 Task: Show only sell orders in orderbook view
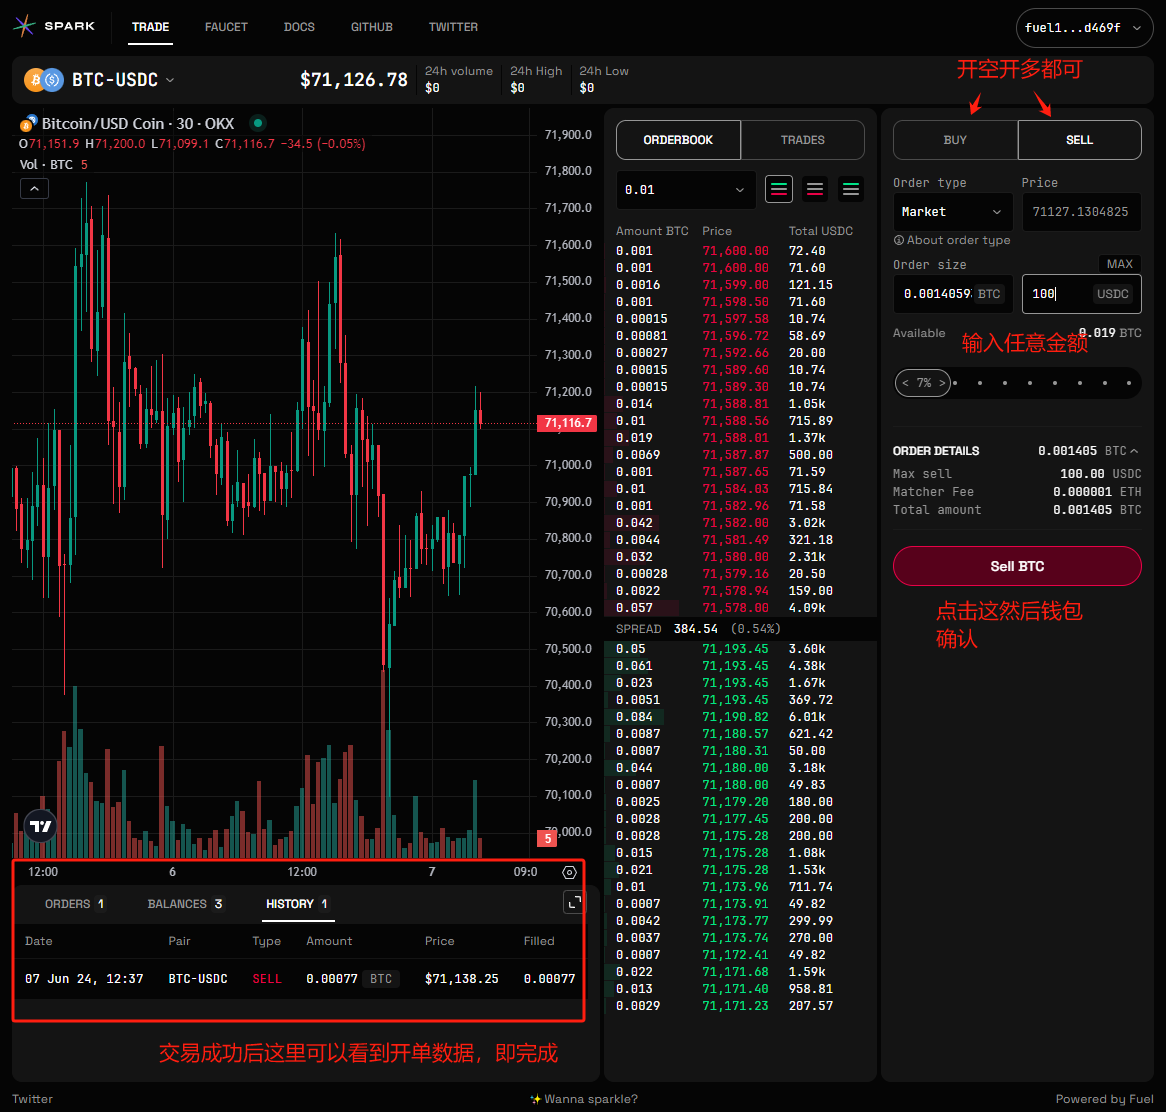pos(815,189)
